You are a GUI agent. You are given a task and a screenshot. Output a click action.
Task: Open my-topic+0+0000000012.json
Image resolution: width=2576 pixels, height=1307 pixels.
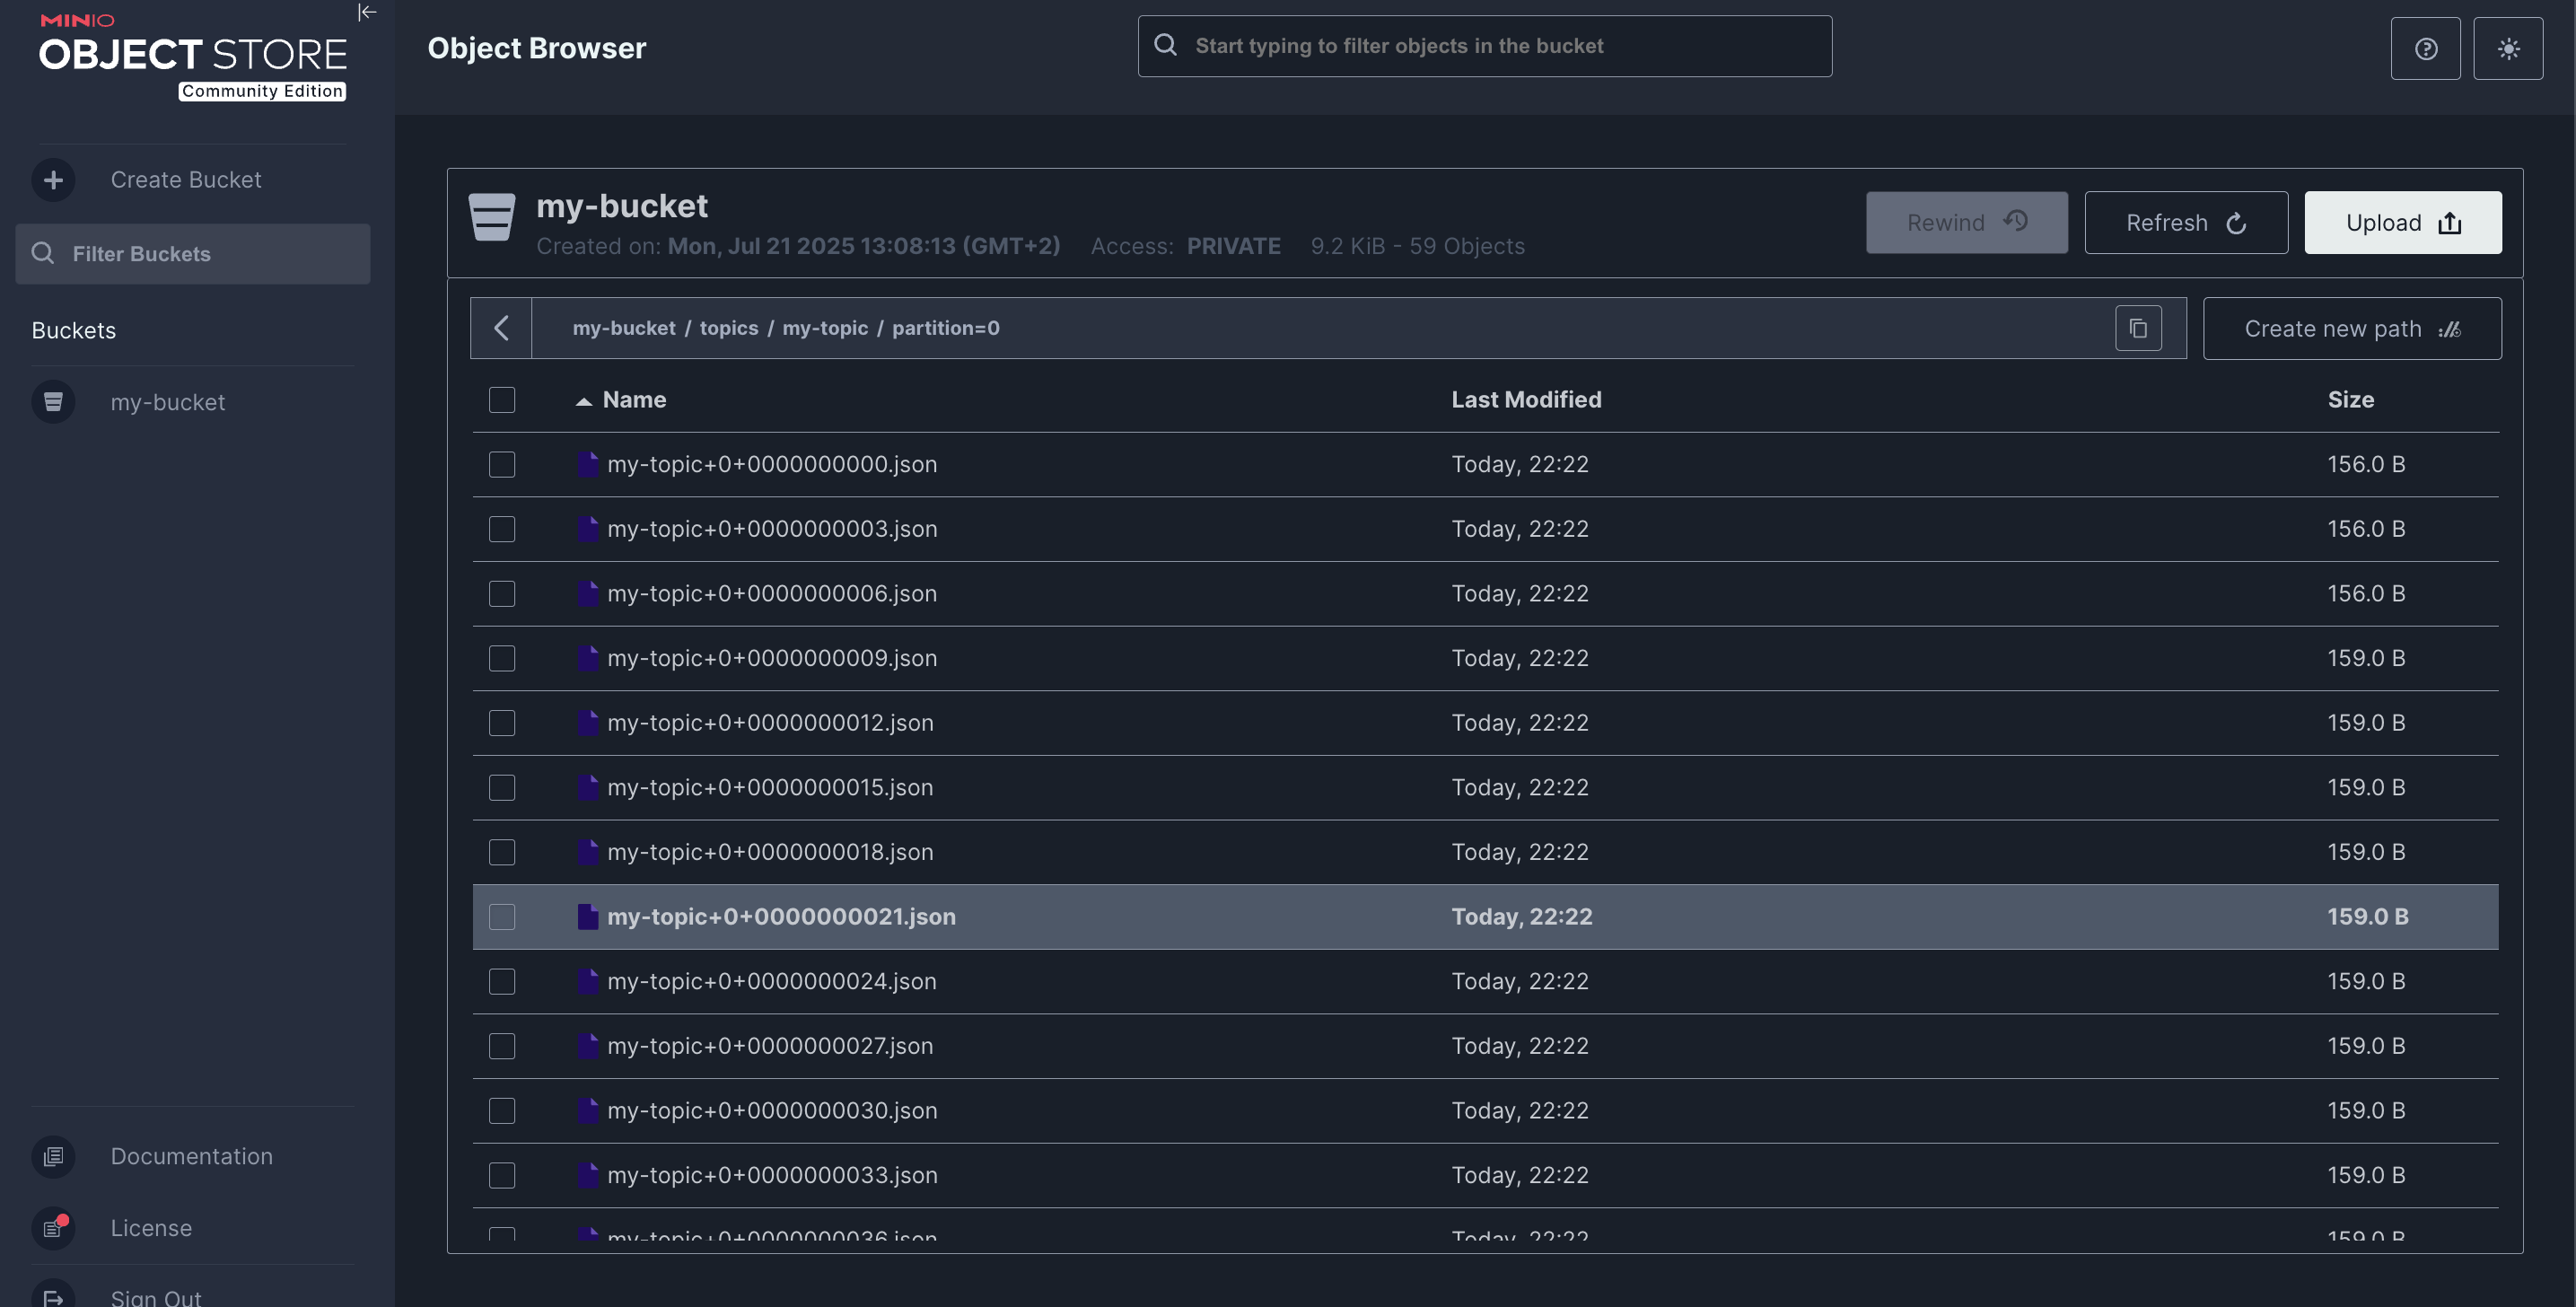[x=770, y=723]
